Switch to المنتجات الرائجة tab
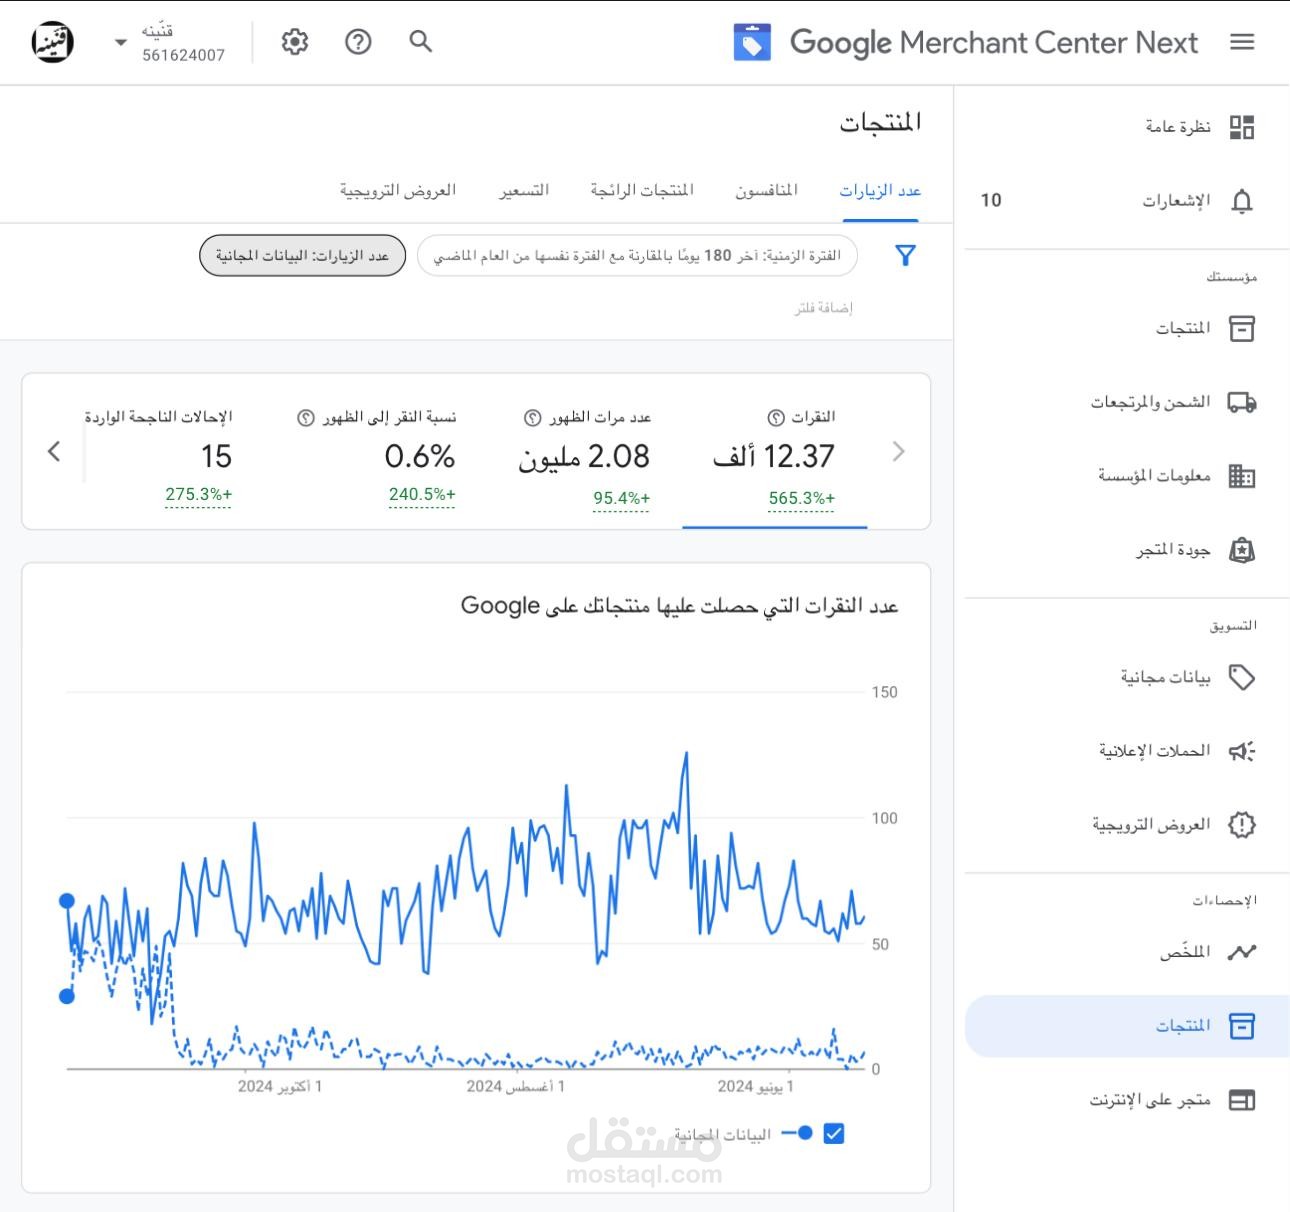This screenshot has height=1212, width=1290. point(642,190)
